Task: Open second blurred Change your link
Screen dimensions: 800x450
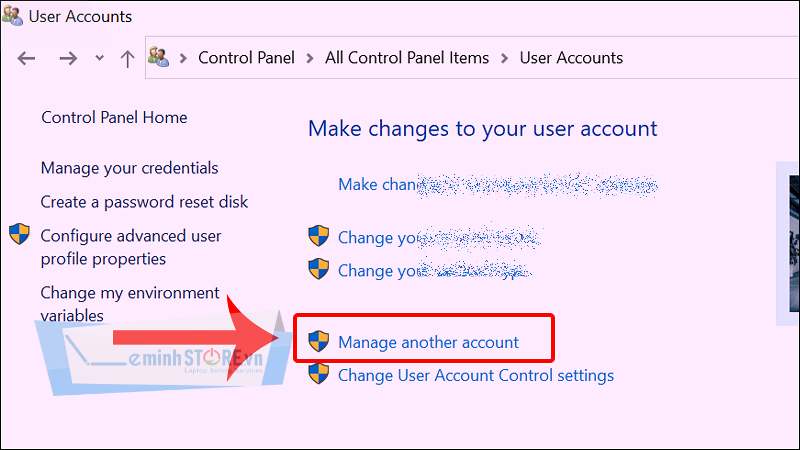Action: (x=435, y=270)
